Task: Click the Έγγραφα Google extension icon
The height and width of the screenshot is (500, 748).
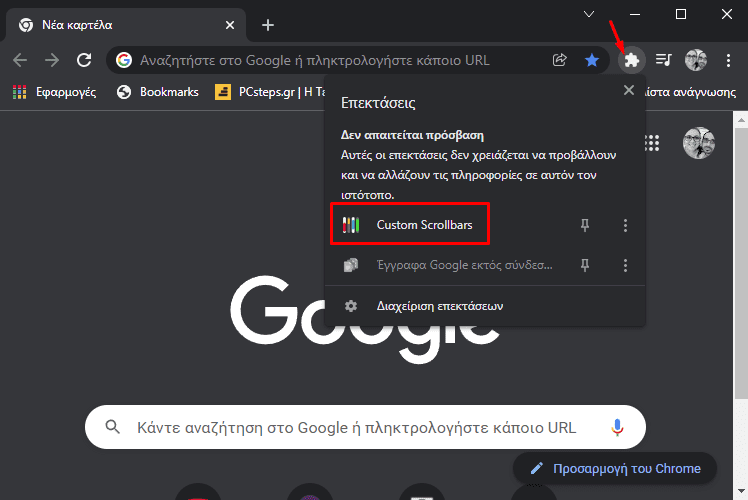Action: [351, 265]
